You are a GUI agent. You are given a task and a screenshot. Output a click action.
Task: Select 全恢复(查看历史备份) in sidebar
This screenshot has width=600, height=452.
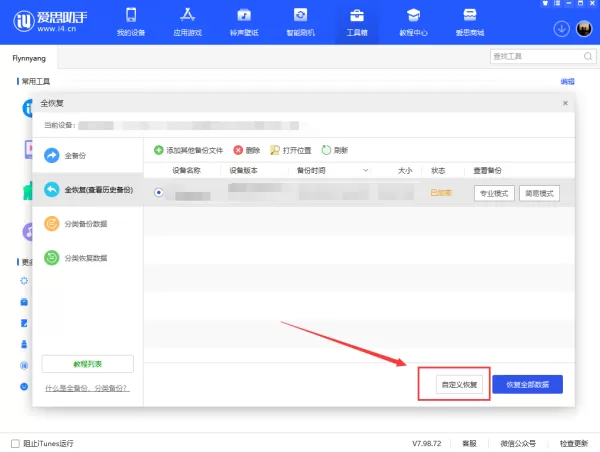tap(88, 189)
